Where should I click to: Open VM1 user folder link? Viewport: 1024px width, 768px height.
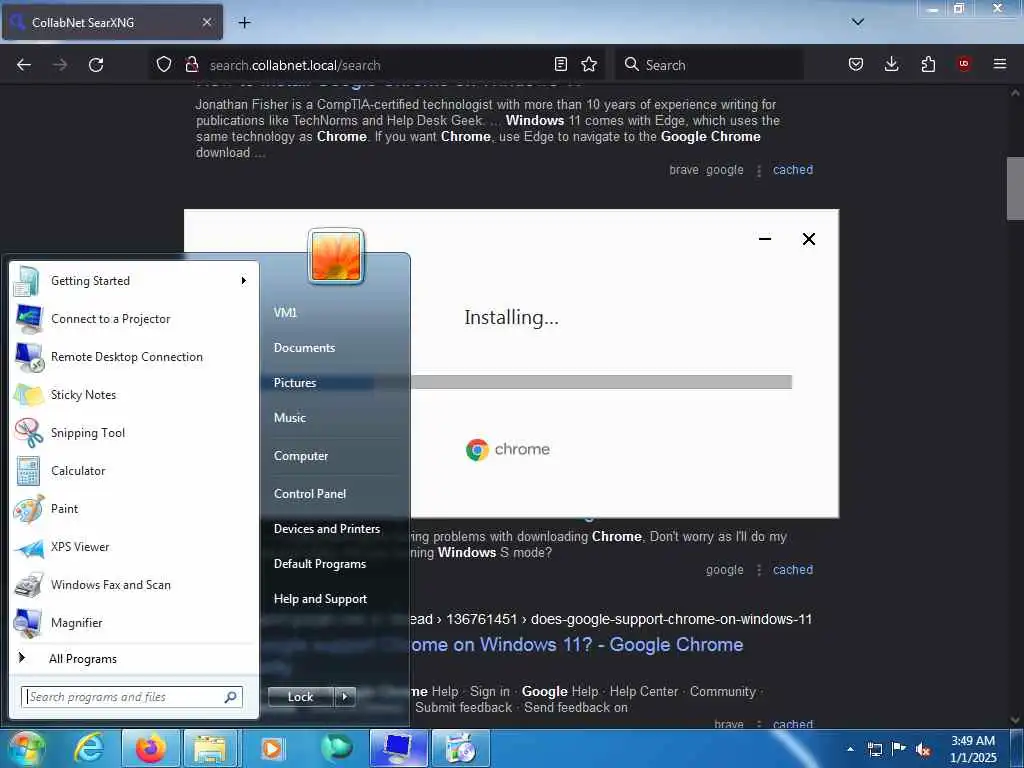(285, 313)
